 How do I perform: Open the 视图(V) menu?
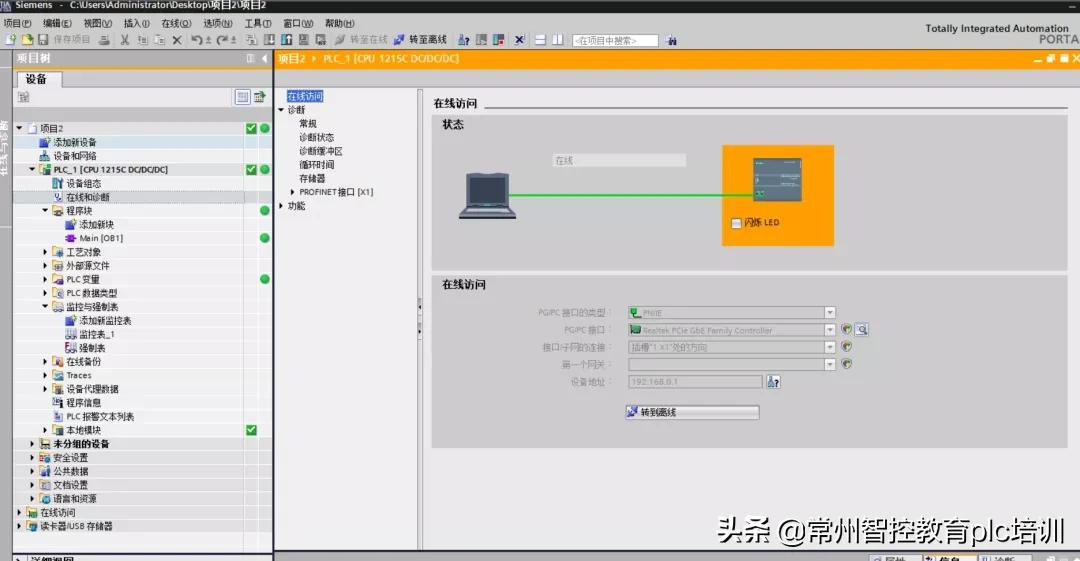pyautogui.click(x=98, y=23)
